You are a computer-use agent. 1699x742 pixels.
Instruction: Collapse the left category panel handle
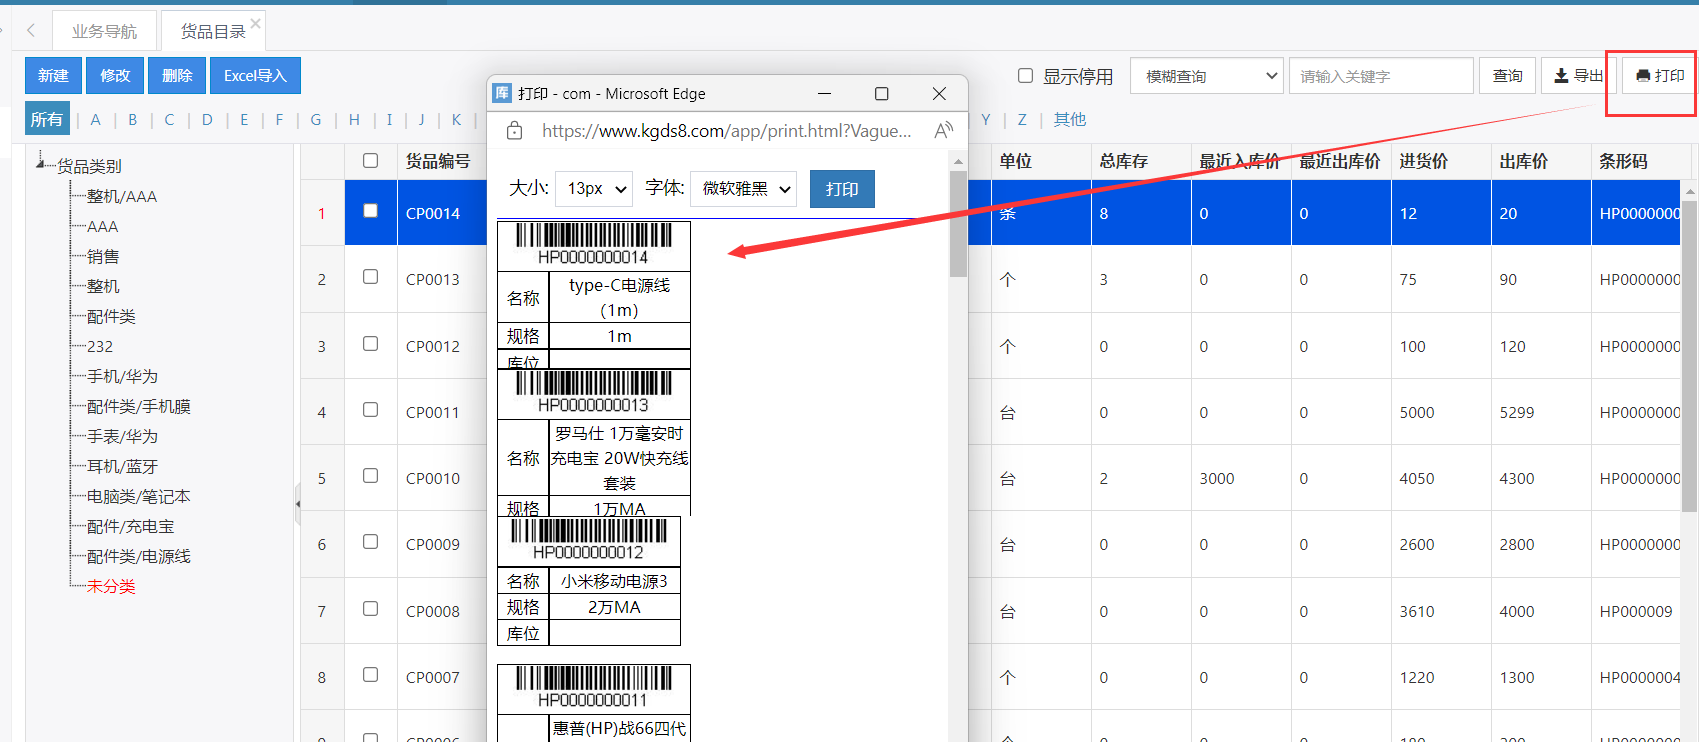[x=297, y=504]
